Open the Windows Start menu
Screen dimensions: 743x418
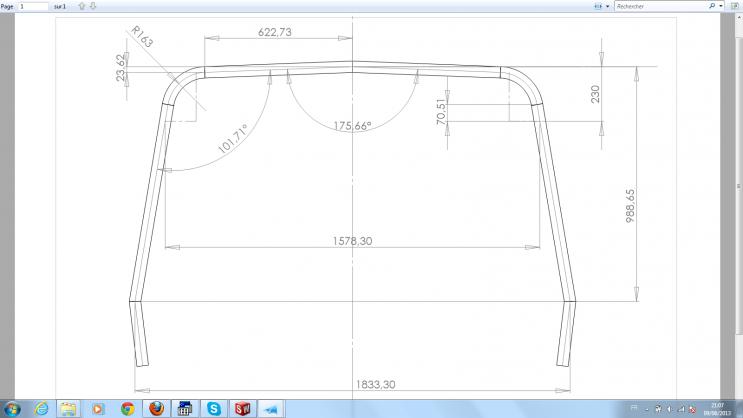tap(11, 408)
